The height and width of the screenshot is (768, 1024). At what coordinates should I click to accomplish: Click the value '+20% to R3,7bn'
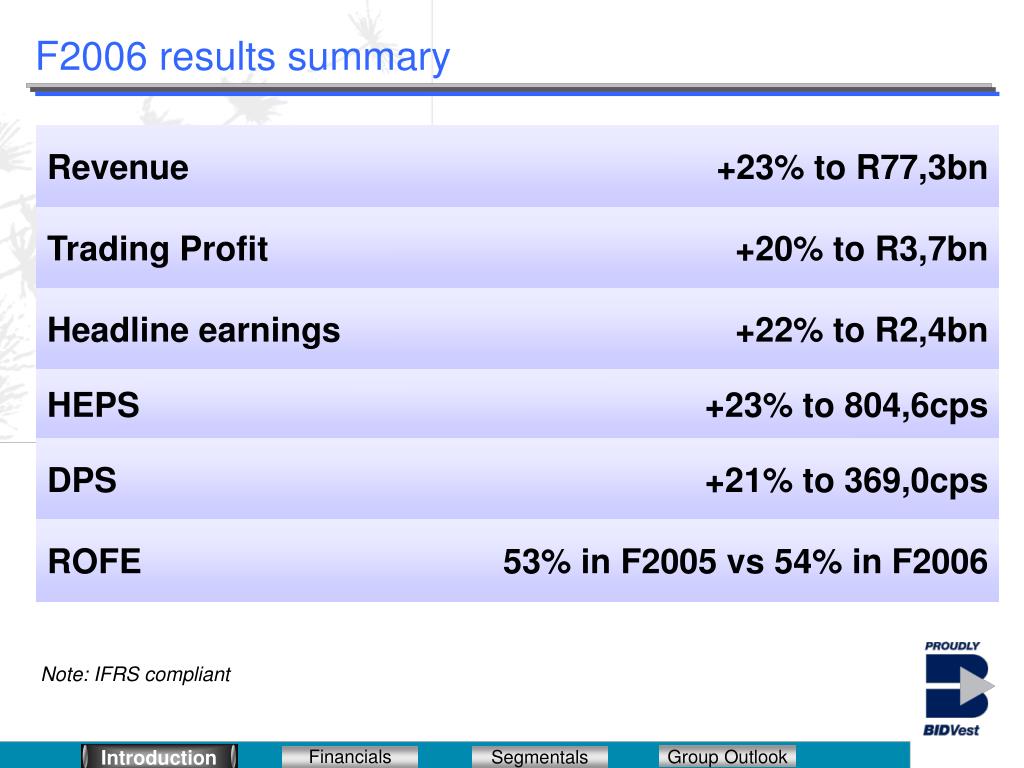(861, 249)
